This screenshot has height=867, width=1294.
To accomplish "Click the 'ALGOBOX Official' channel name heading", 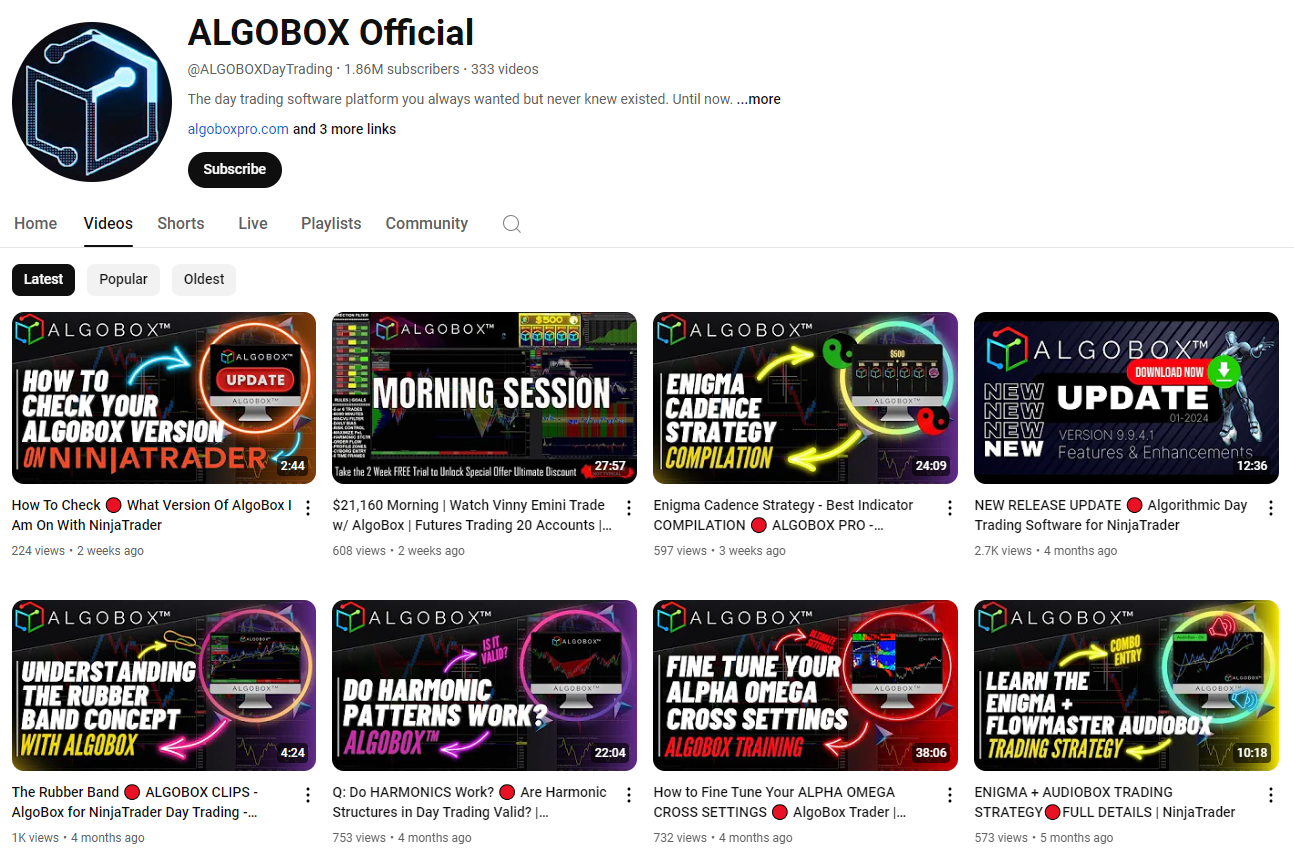I will coord(331,33).
